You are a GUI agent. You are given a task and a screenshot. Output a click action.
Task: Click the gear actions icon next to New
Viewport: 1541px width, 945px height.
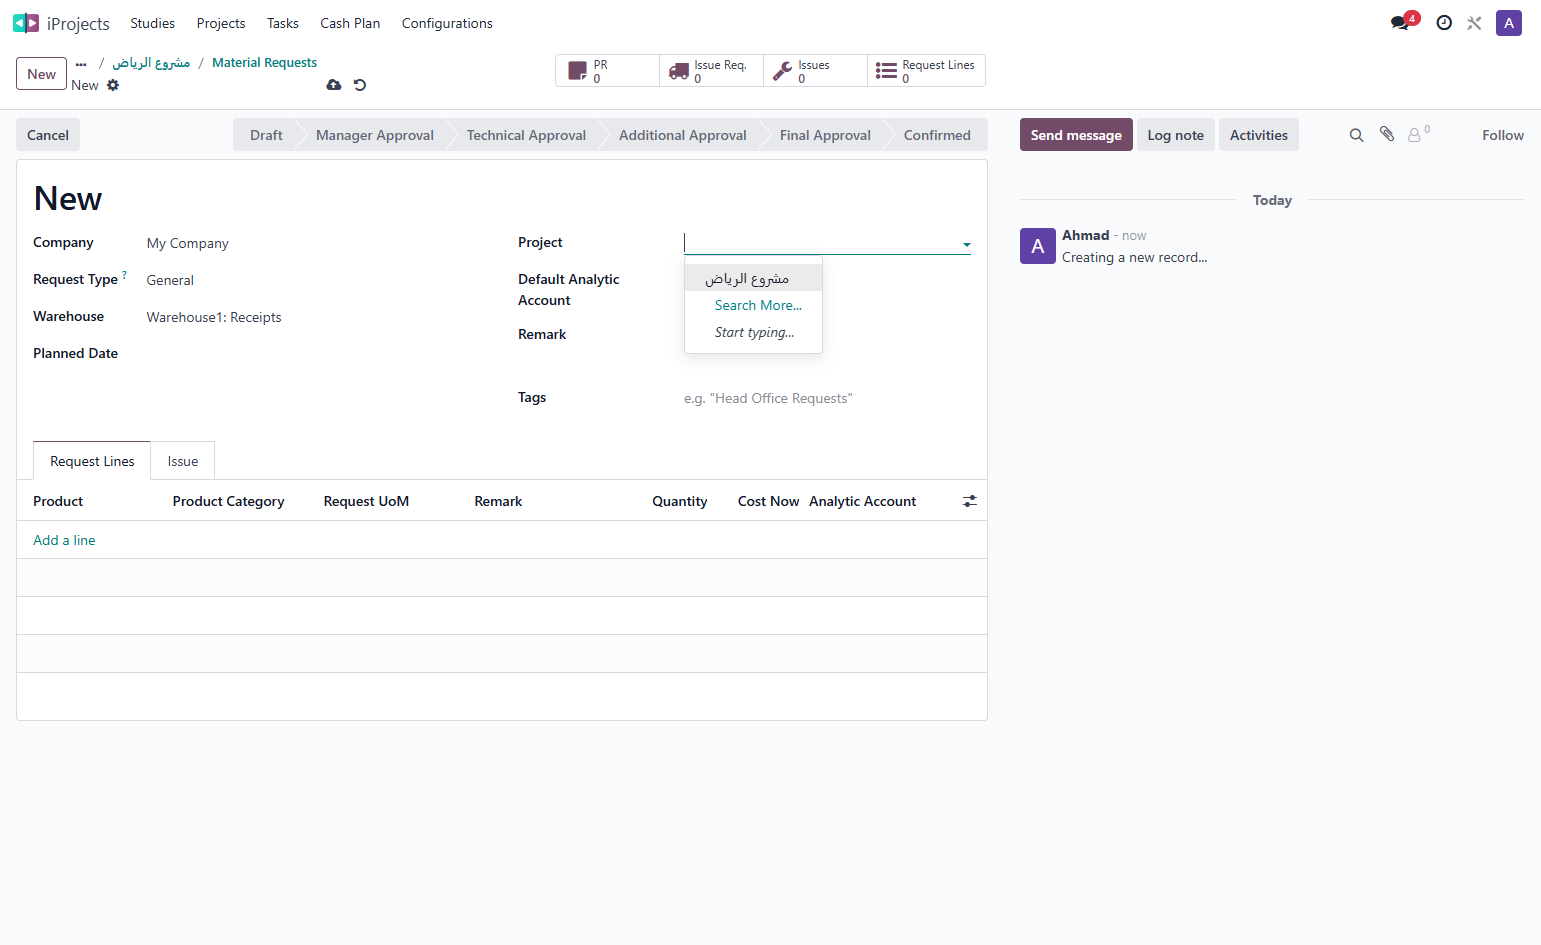(113, 85)
